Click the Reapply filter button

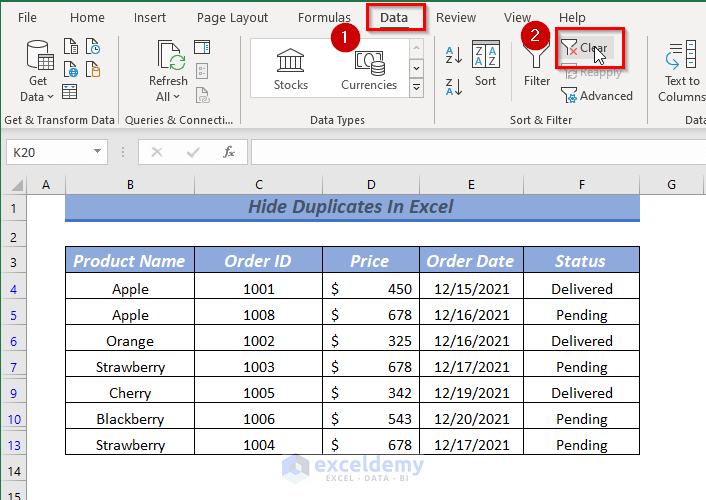(592, 73)
